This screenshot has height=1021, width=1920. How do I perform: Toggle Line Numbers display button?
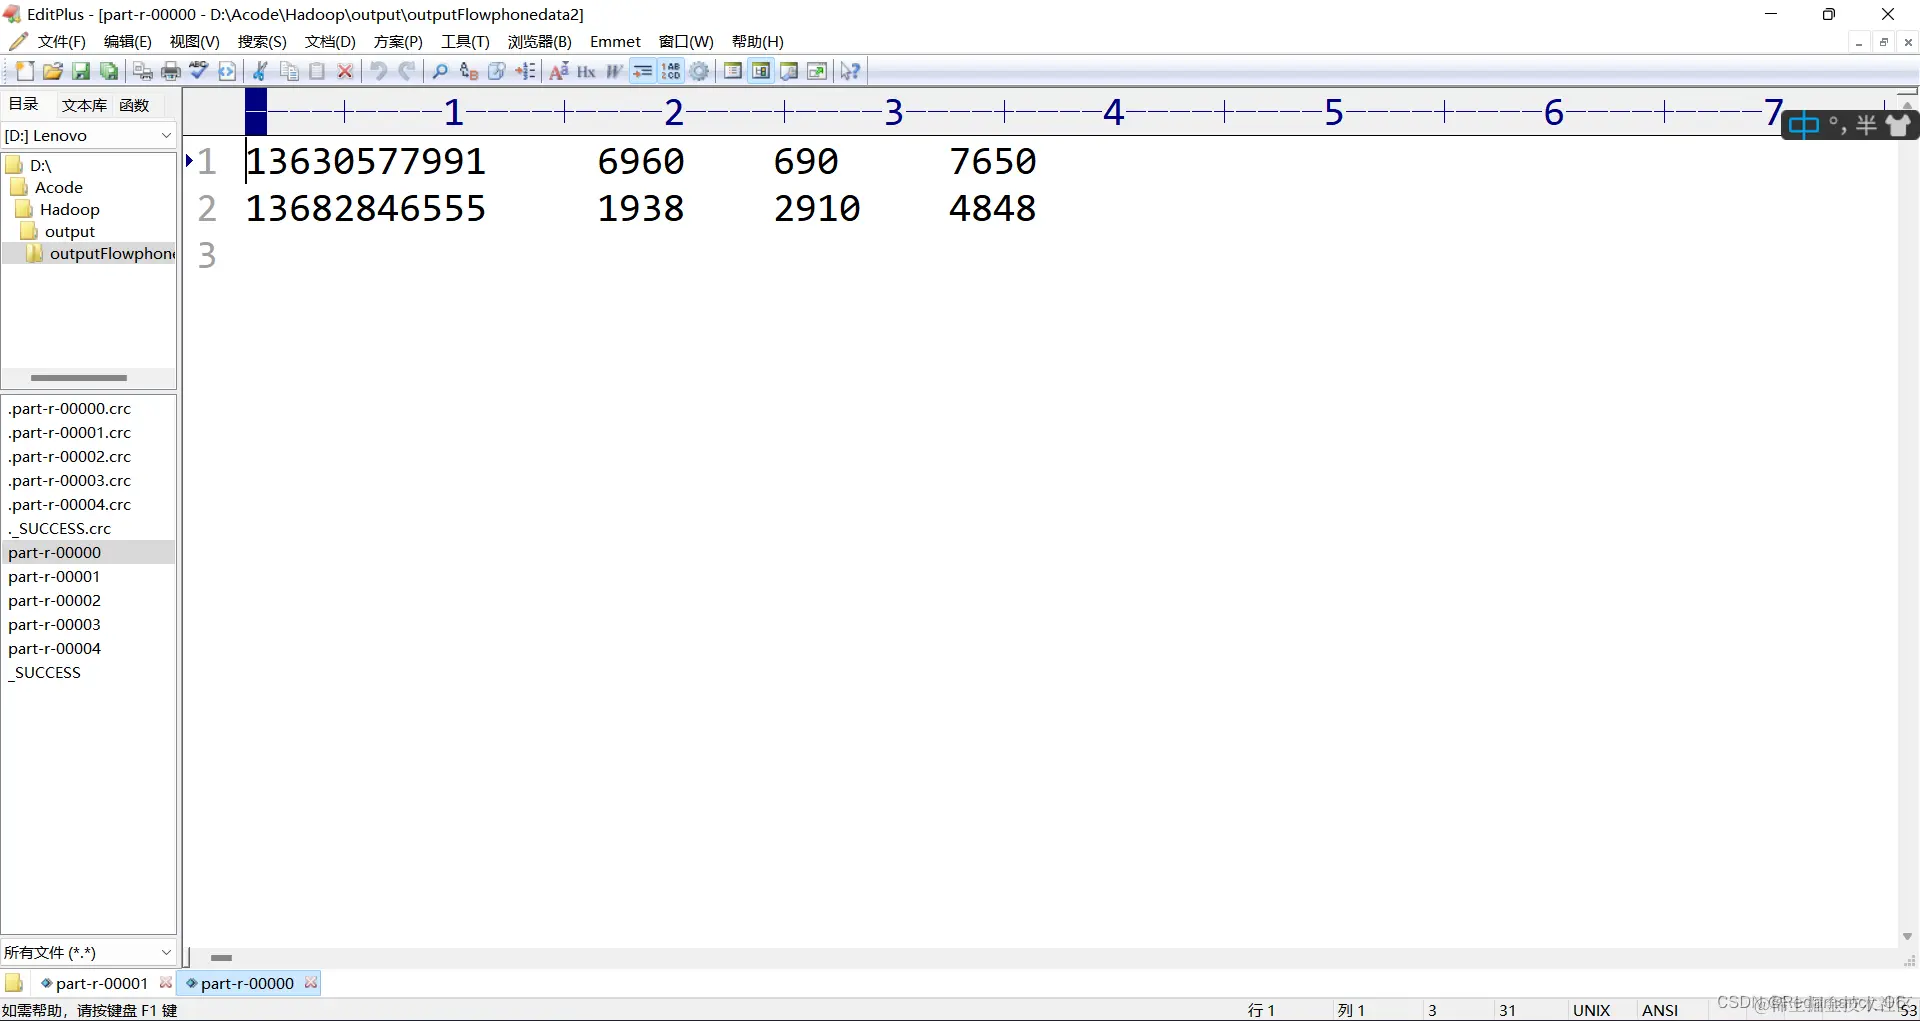671,71
